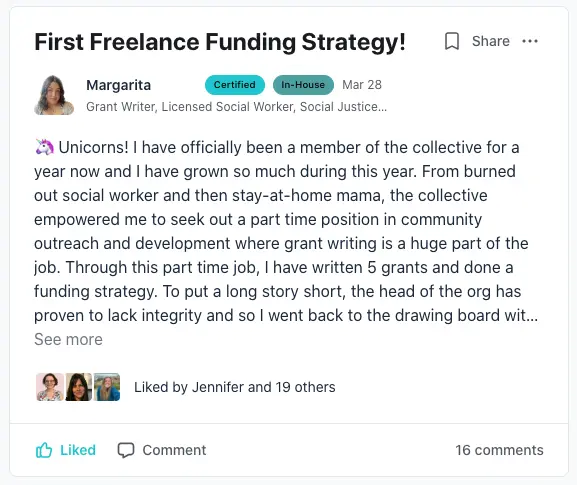Image resolution: width=577 pixels, height=485 pixels.
Task: View the third liker's blonde avatar
Action: pos(107,387)
